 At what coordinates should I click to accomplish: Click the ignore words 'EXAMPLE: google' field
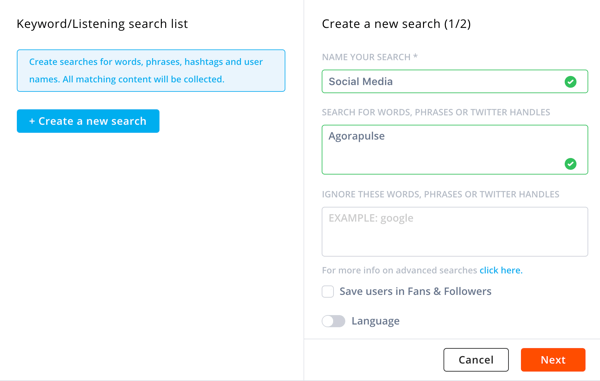pyautogui.click(x=455, y=232)
